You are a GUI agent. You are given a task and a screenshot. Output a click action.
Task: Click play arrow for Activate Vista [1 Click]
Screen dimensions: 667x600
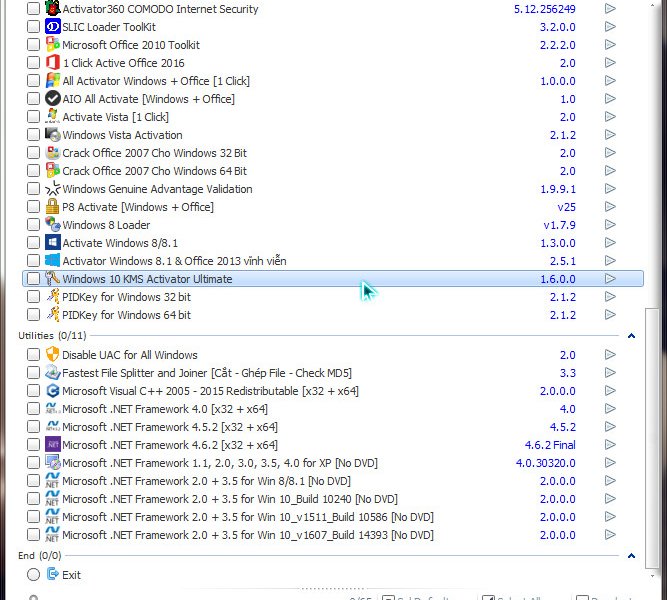[610, 117]
